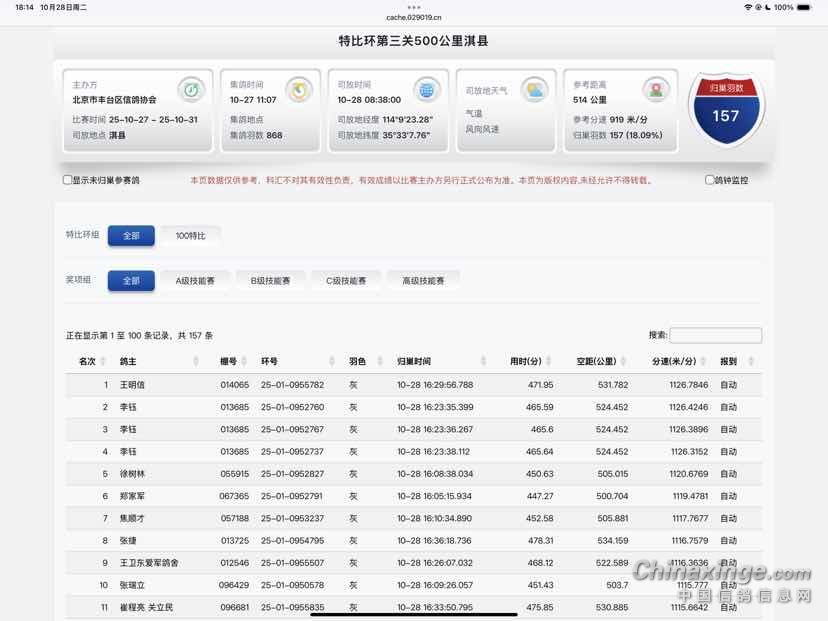Viewport: 828px width, 621px height.
Task: Sort by 分速(米/分) column header
Action: click(x=675, y=361)
